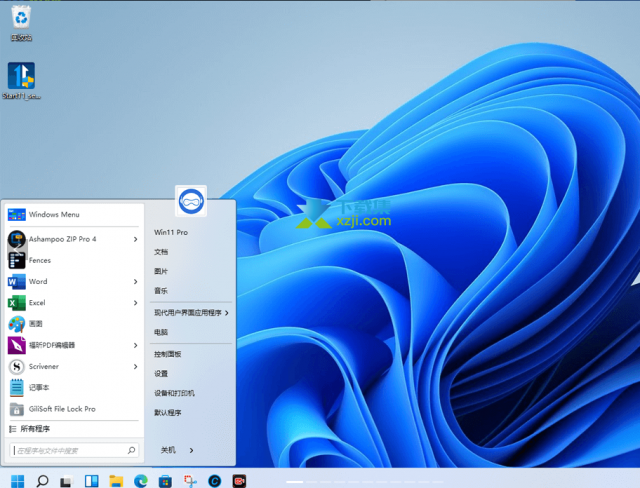Expand the Word recent files arrow
Viewport: 640px width, 488px height.
(136, 282)
